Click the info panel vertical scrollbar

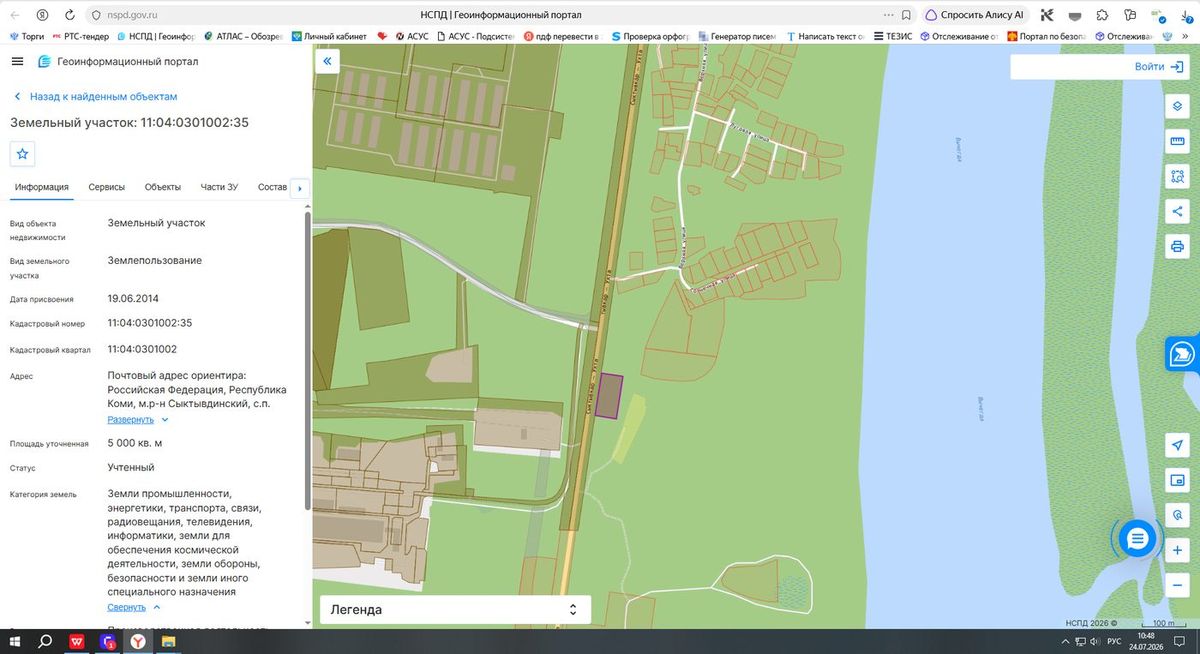coord(307,360)
